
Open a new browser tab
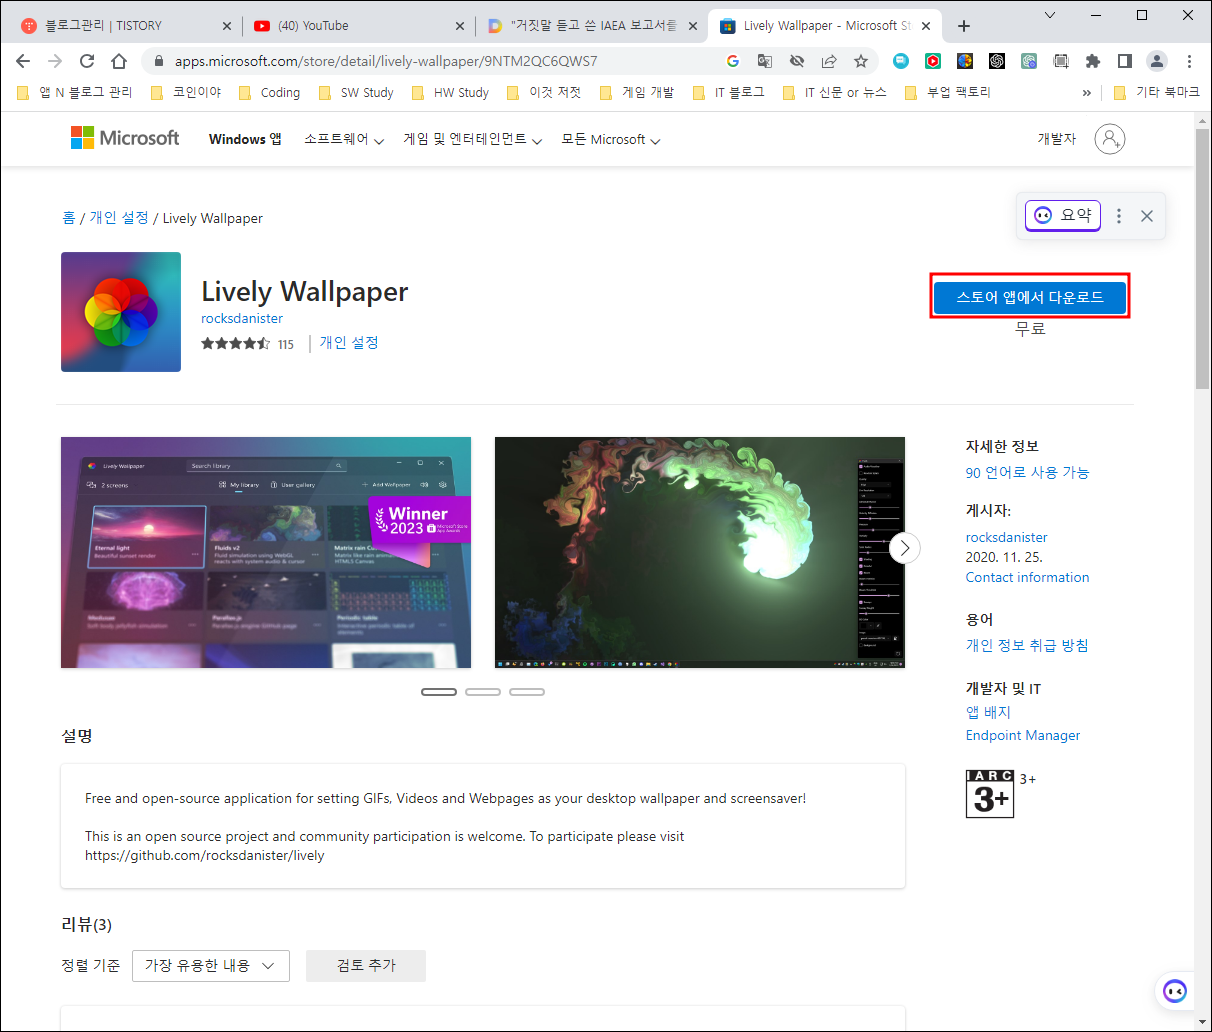[964, 26]
